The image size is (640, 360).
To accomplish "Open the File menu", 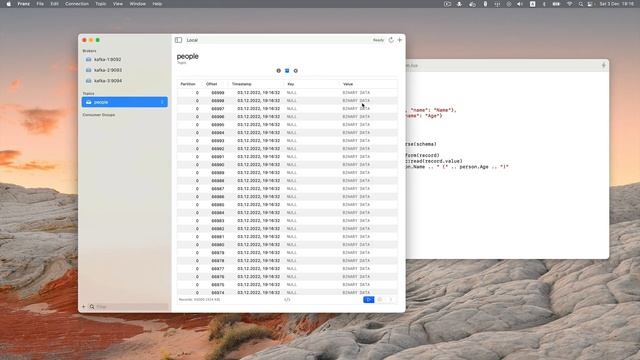I will 40,4.
